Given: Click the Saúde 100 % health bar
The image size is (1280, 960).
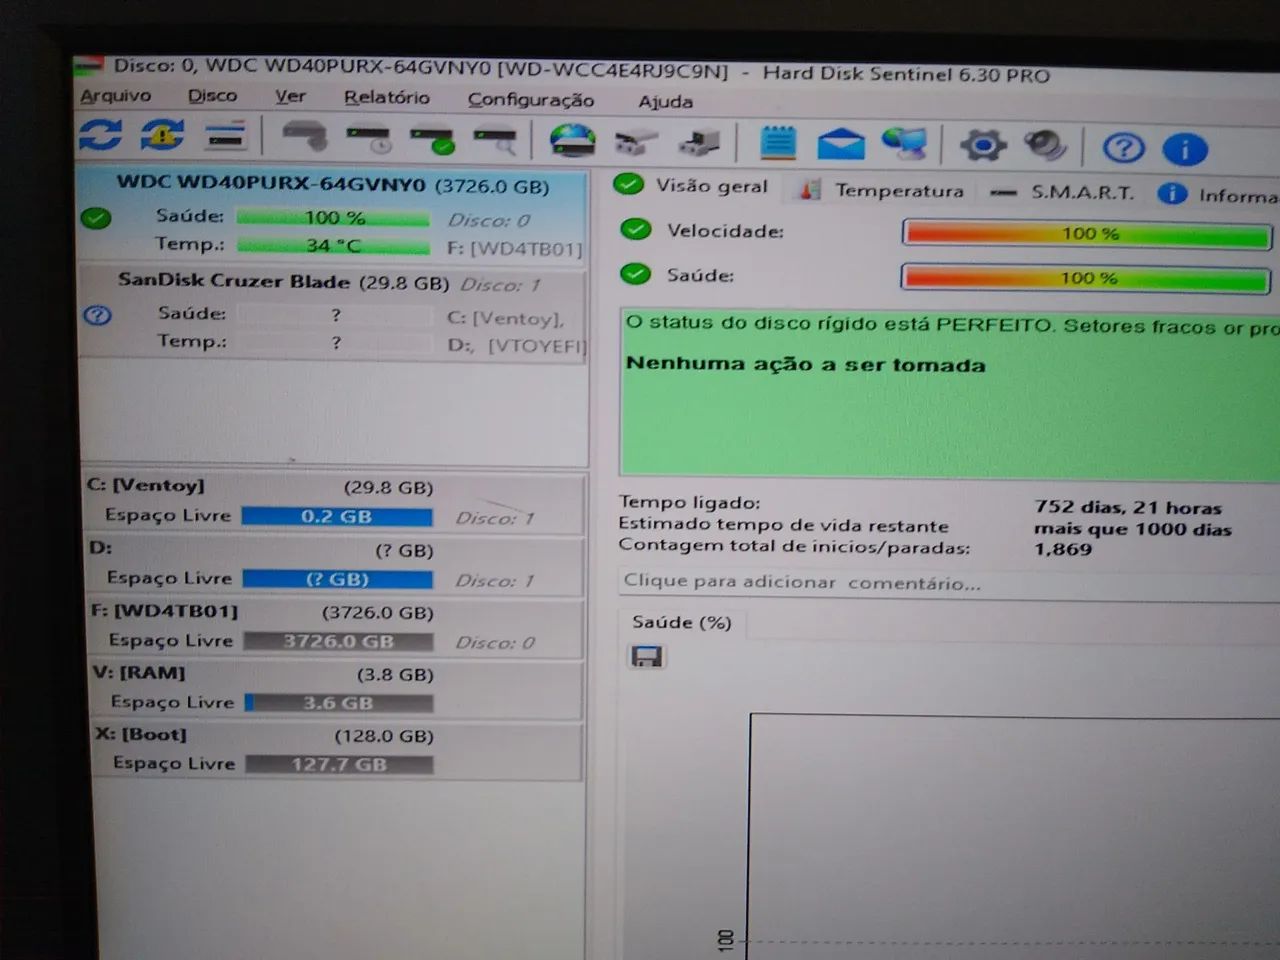Looking at the screenshot, I should pos(1086,278).
